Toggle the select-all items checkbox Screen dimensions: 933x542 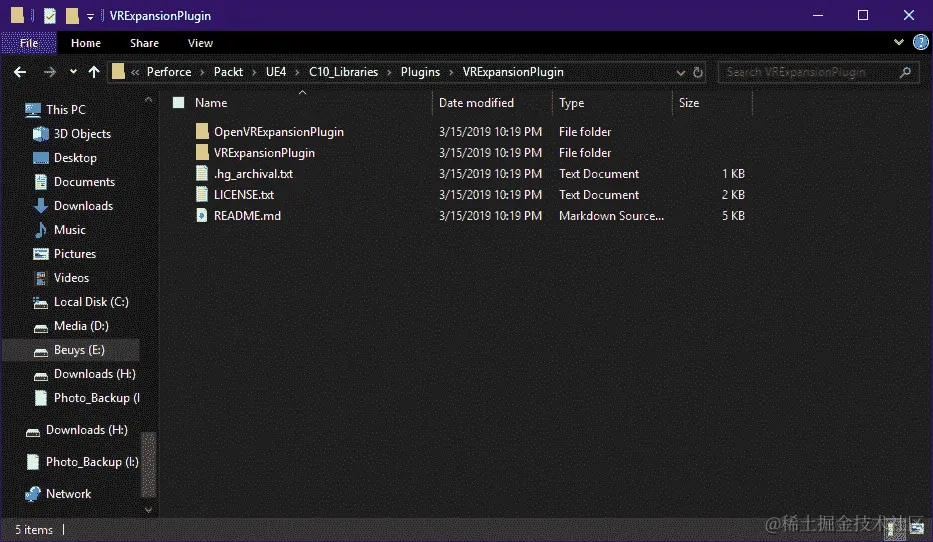click(x=179, y=102)
